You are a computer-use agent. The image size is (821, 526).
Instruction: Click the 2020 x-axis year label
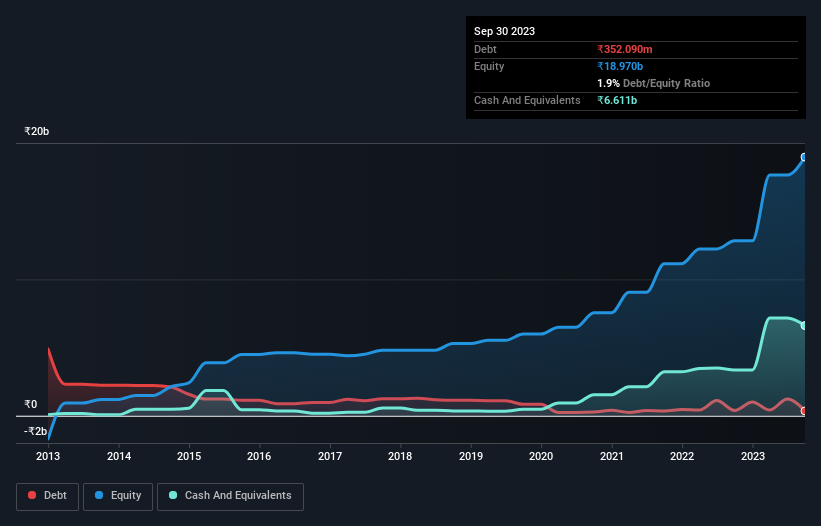[541, 456]
